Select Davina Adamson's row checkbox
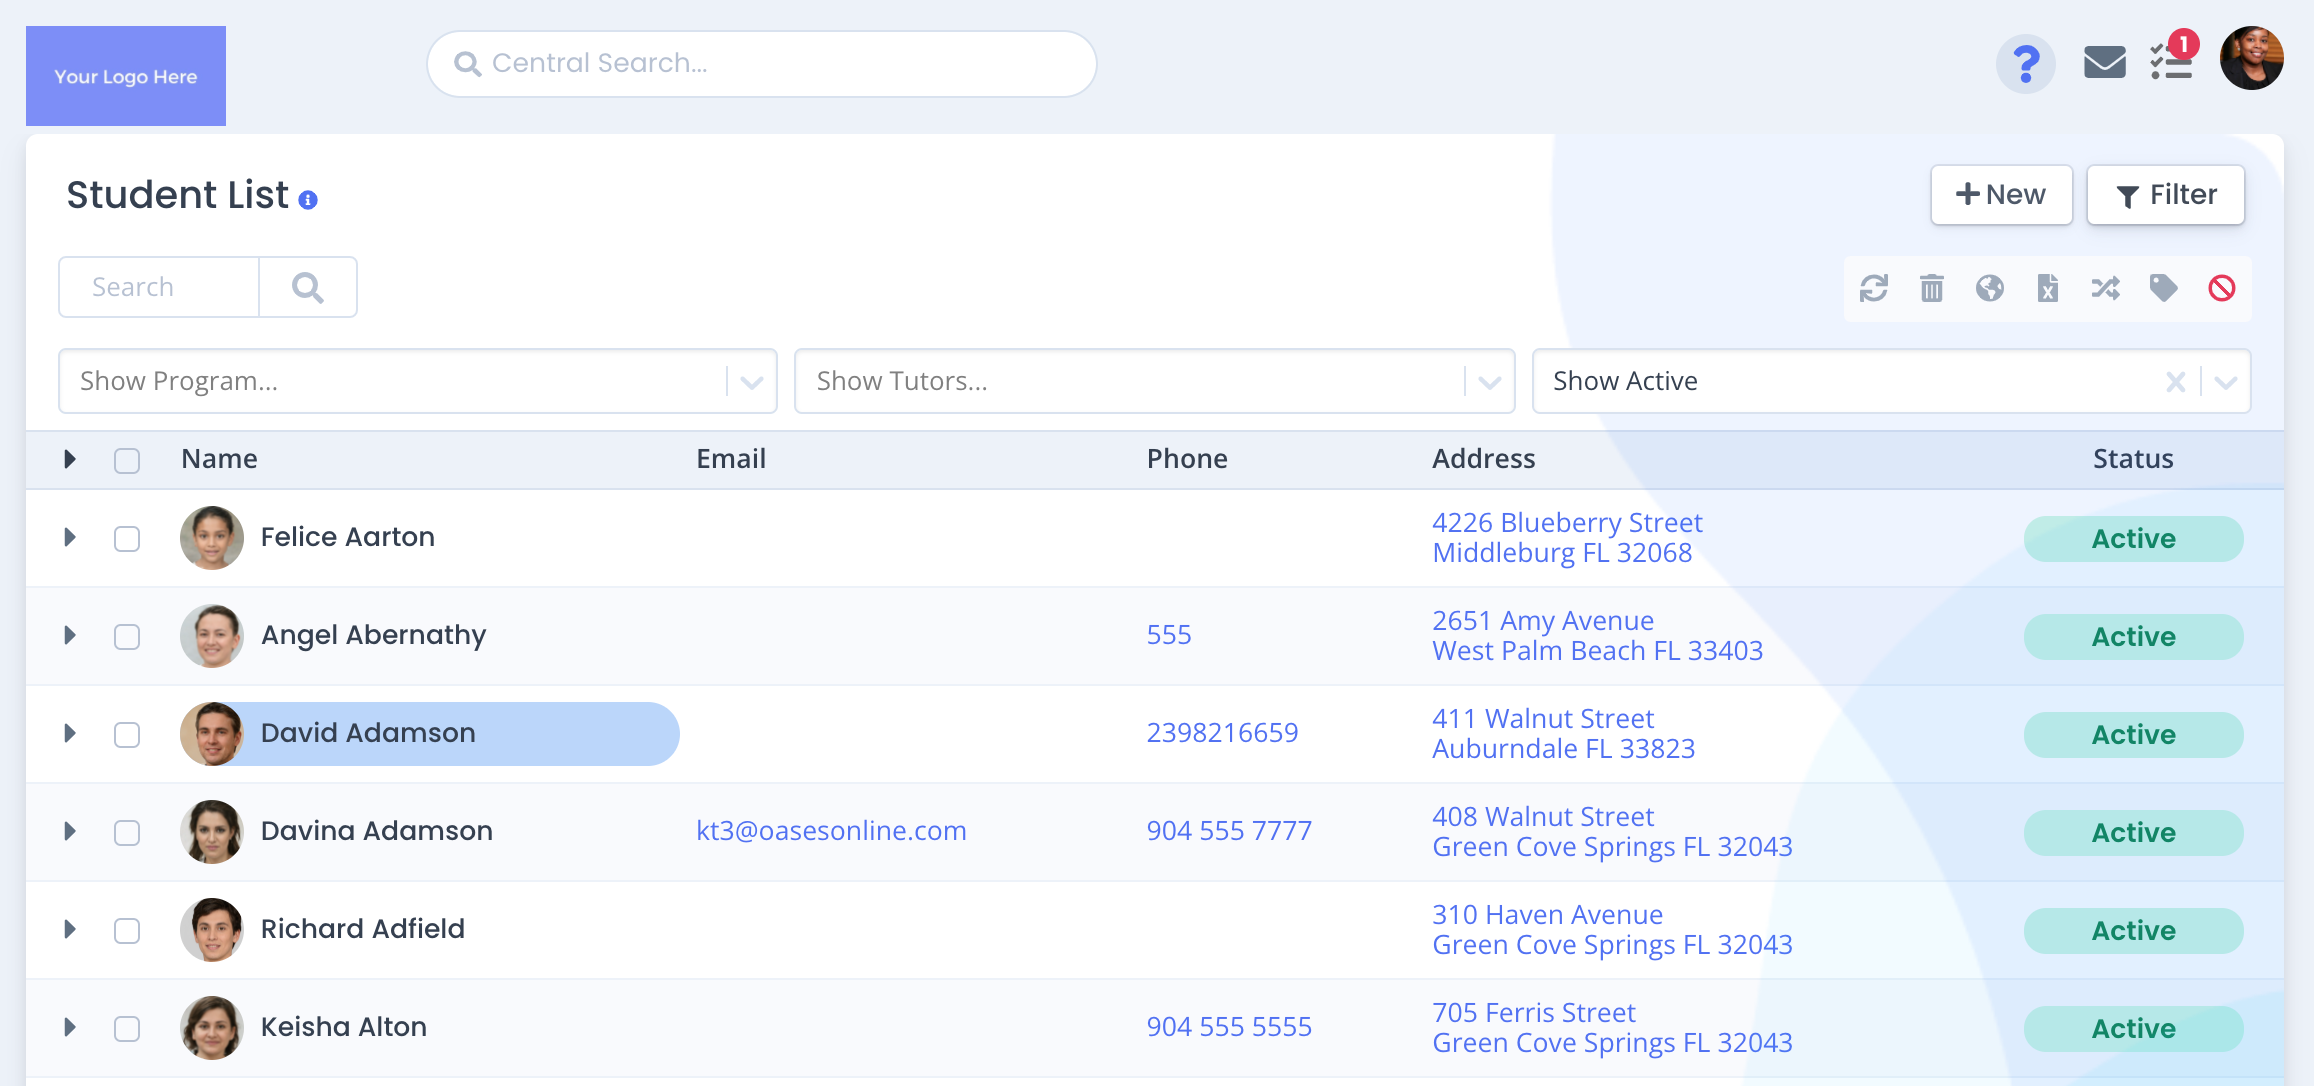 127,833
